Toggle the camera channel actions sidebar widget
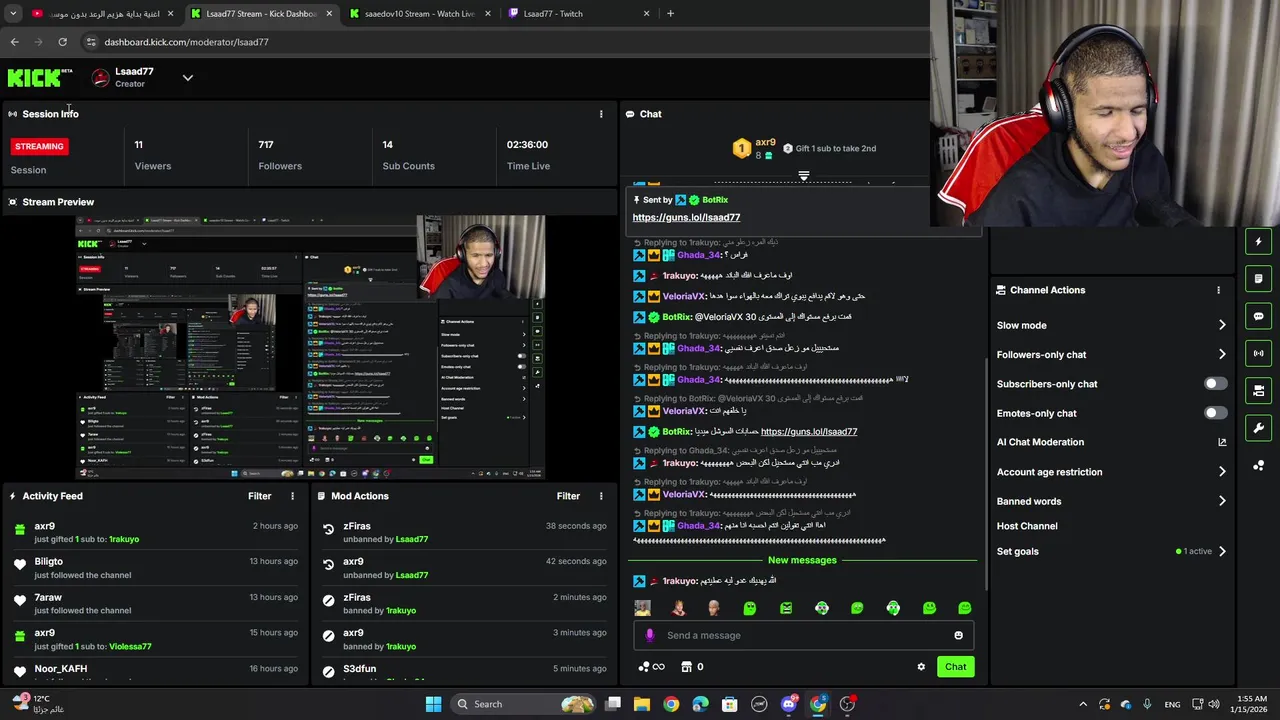 pos(1258,391)
